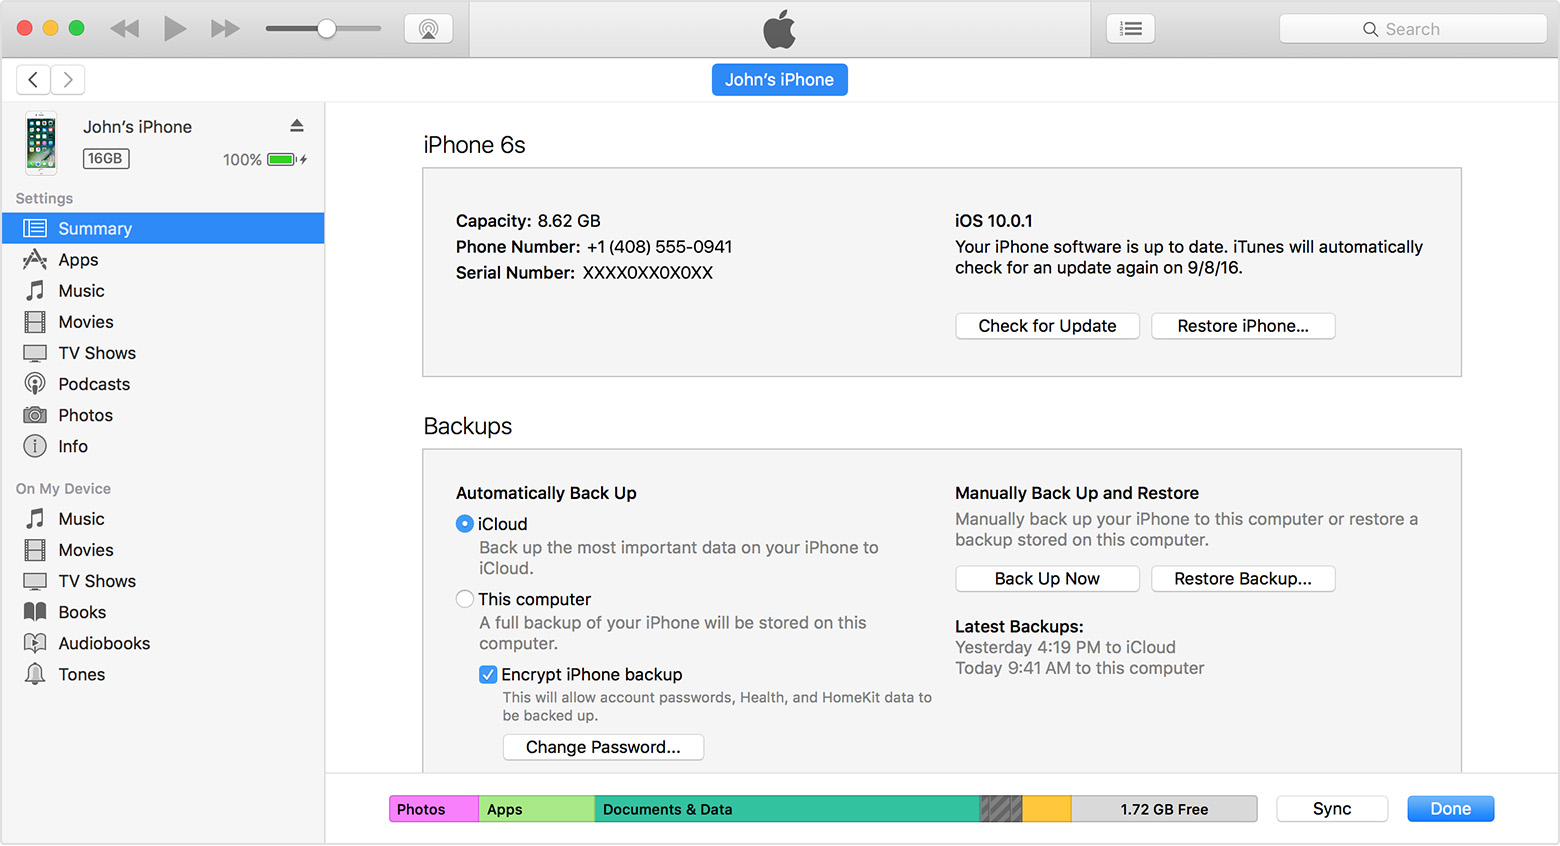The image size is (1560, 846).
Task: Select the iCloud backup option
Action: coord(464,523)
